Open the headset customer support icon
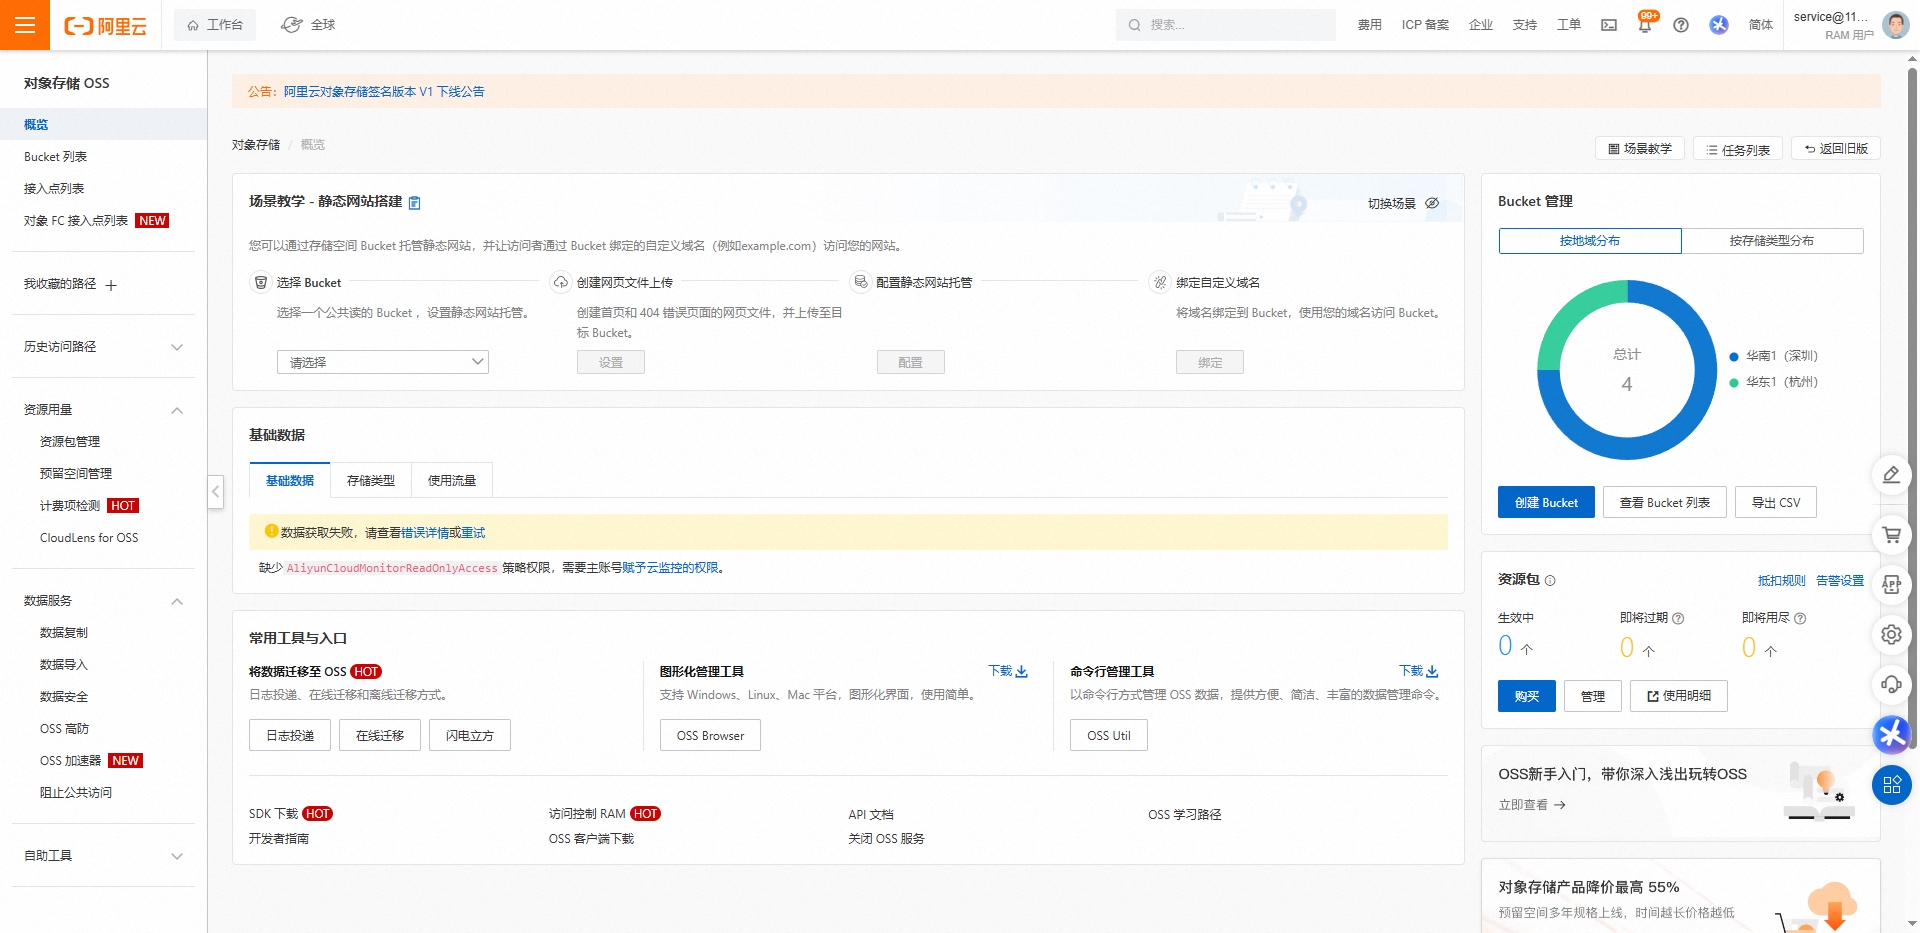The height and width of the screenshot is (933, 1920). pyautogui.click(x=1891, y=685)
